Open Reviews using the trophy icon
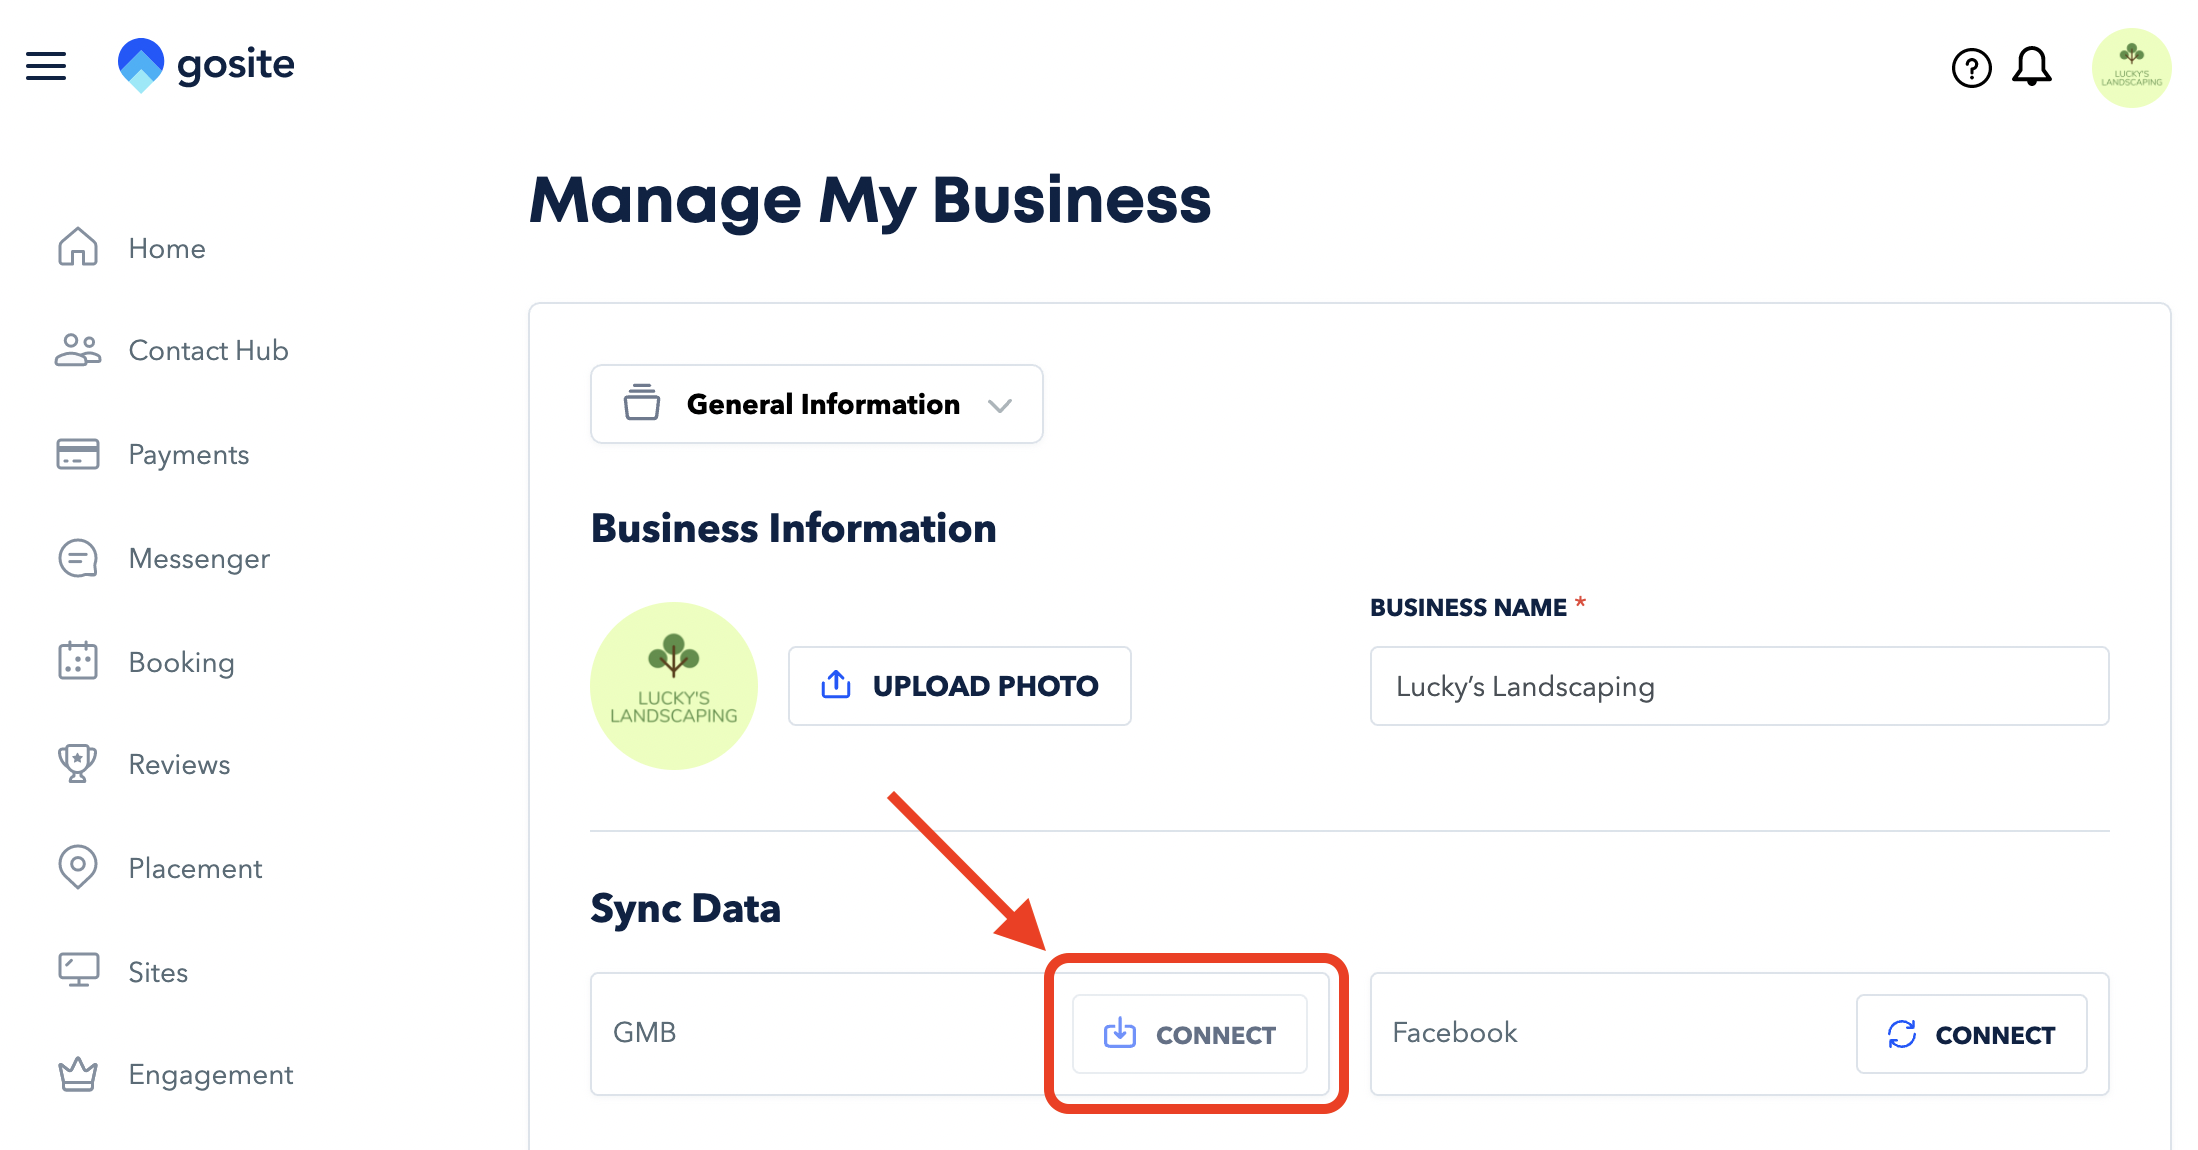Image resolution: width=2198 pixels, height=1150 pixels. (76, 764)
